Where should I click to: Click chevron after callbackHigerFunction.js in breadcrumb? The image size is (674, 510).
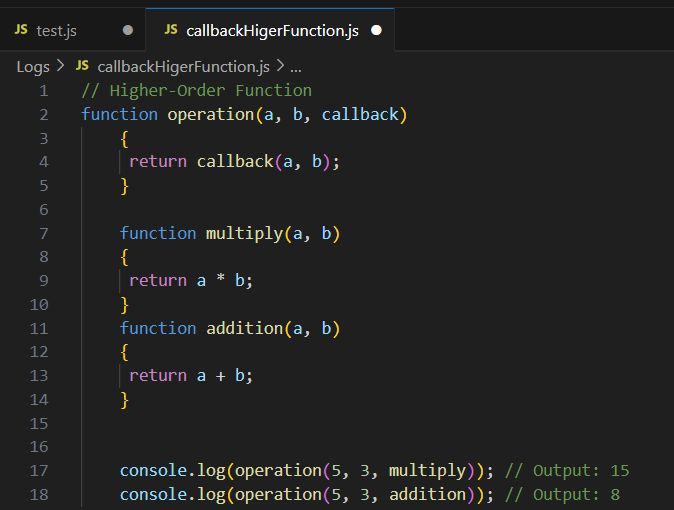(x=280, y=66)
